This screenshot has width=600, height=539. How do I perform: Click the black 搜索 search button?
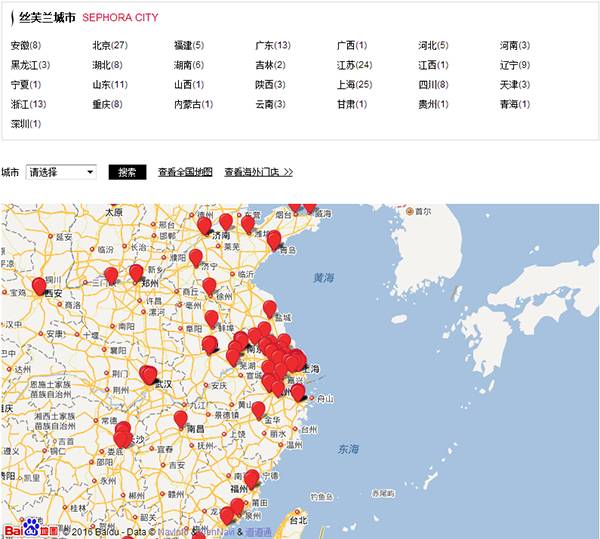pos(127,172)
